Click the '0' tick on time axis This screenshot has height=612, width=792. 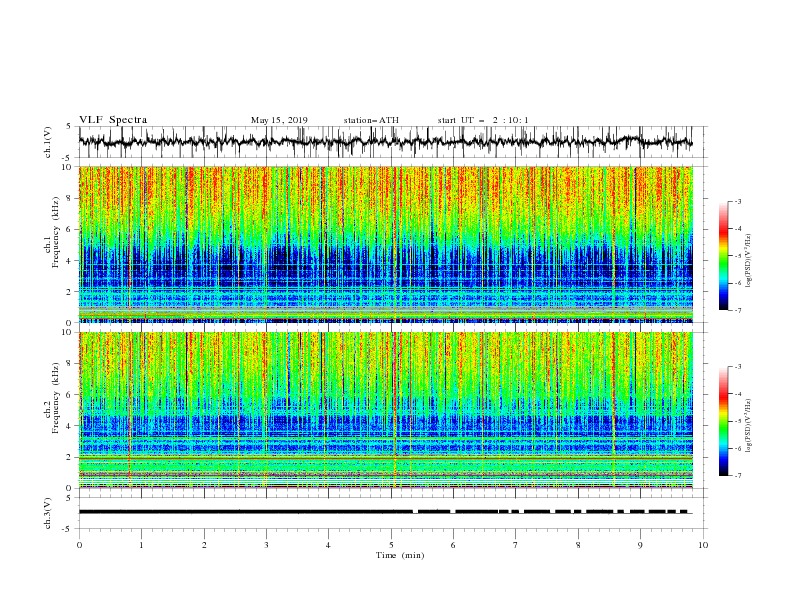pos(79,545)
